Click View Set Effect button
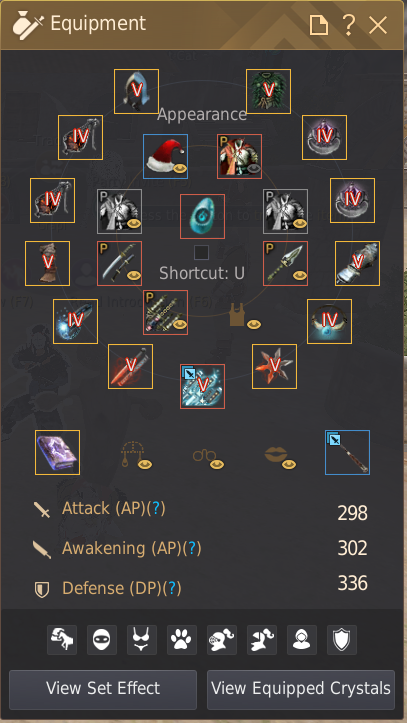This screenshot has height=723, width=407. 103,689
